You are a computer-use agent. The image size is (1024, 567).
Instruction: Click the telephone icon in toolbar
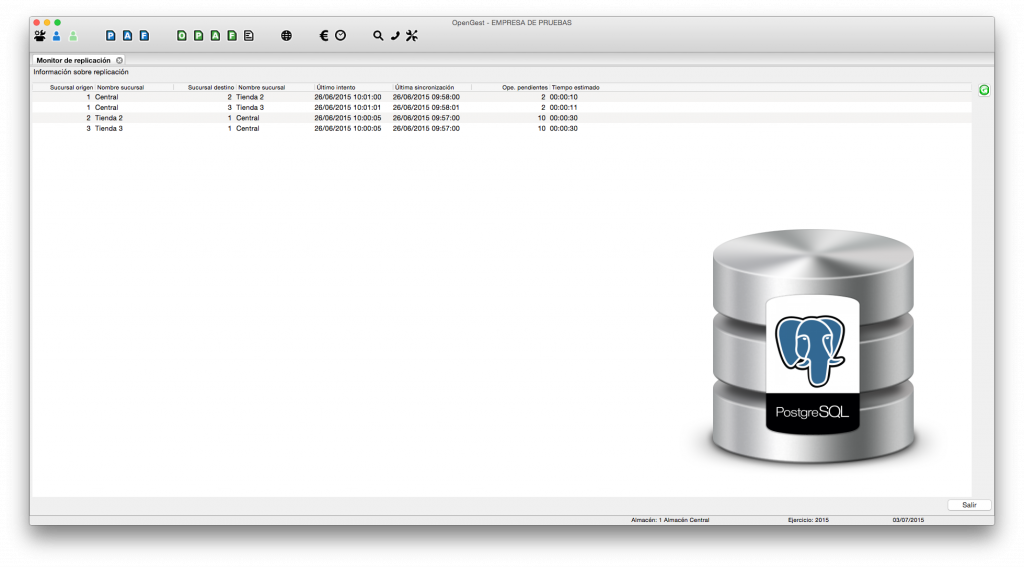(x=395, y=36)
